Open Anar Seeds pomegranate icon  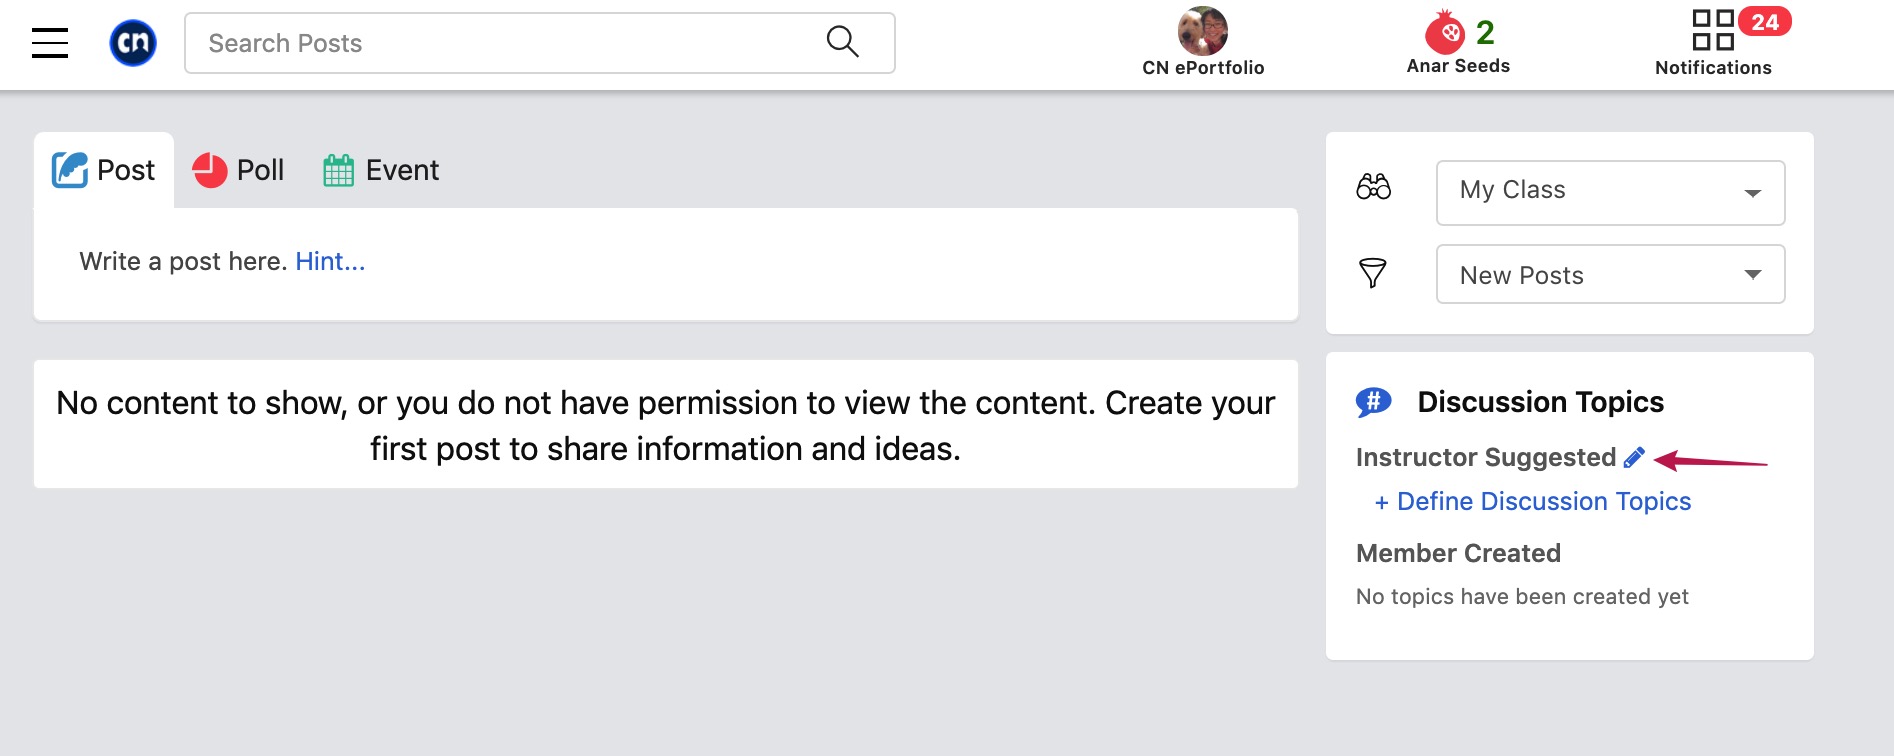point(1444,32)
